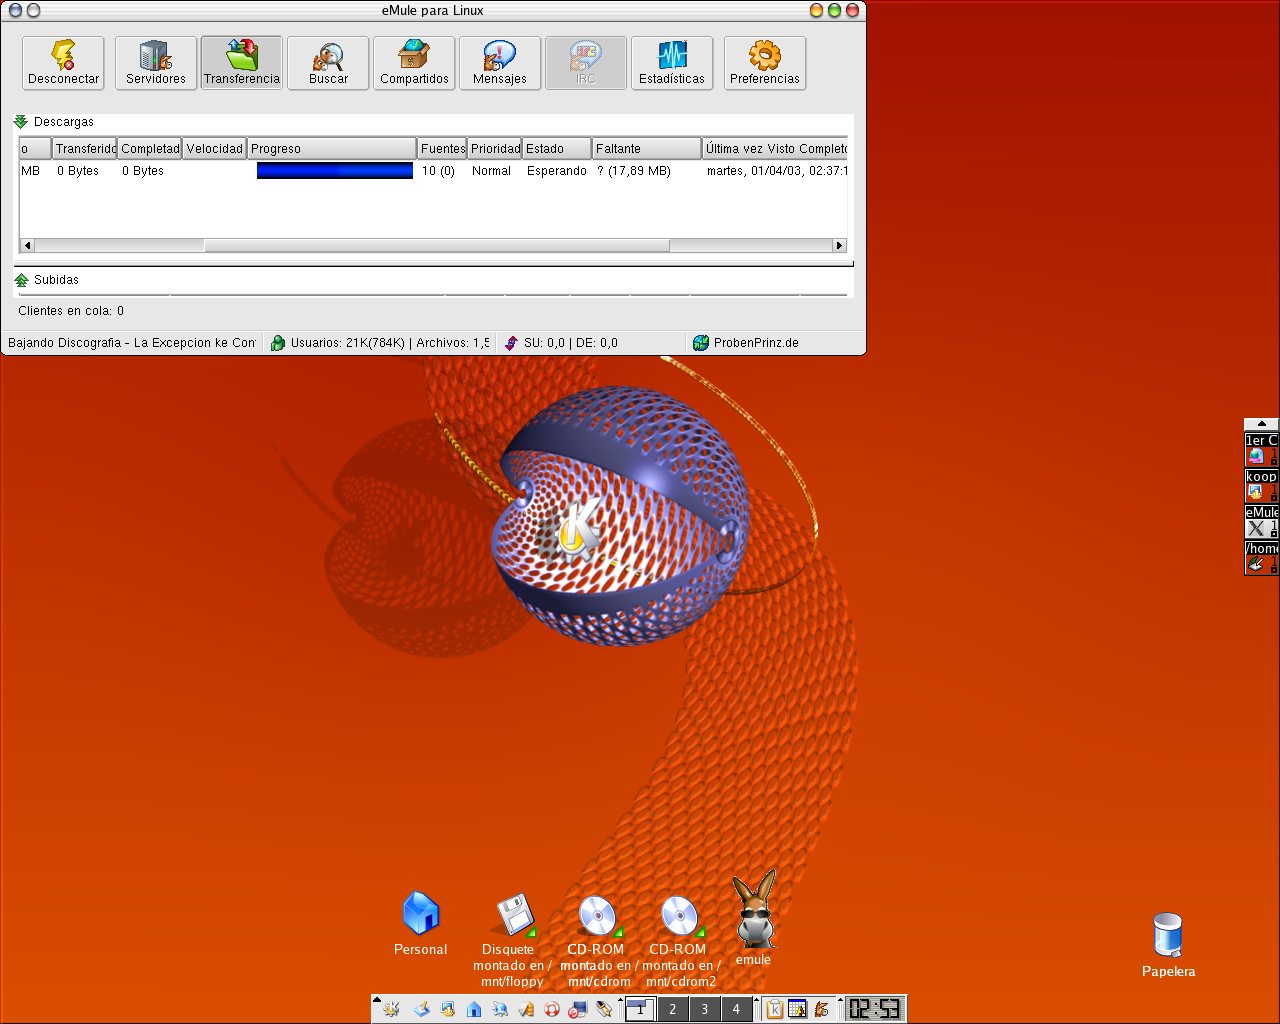Open the Mensajes messages view
The height and width of the screenshot is (1024, 1280).
pyautogui.click(x=500, y=63)
